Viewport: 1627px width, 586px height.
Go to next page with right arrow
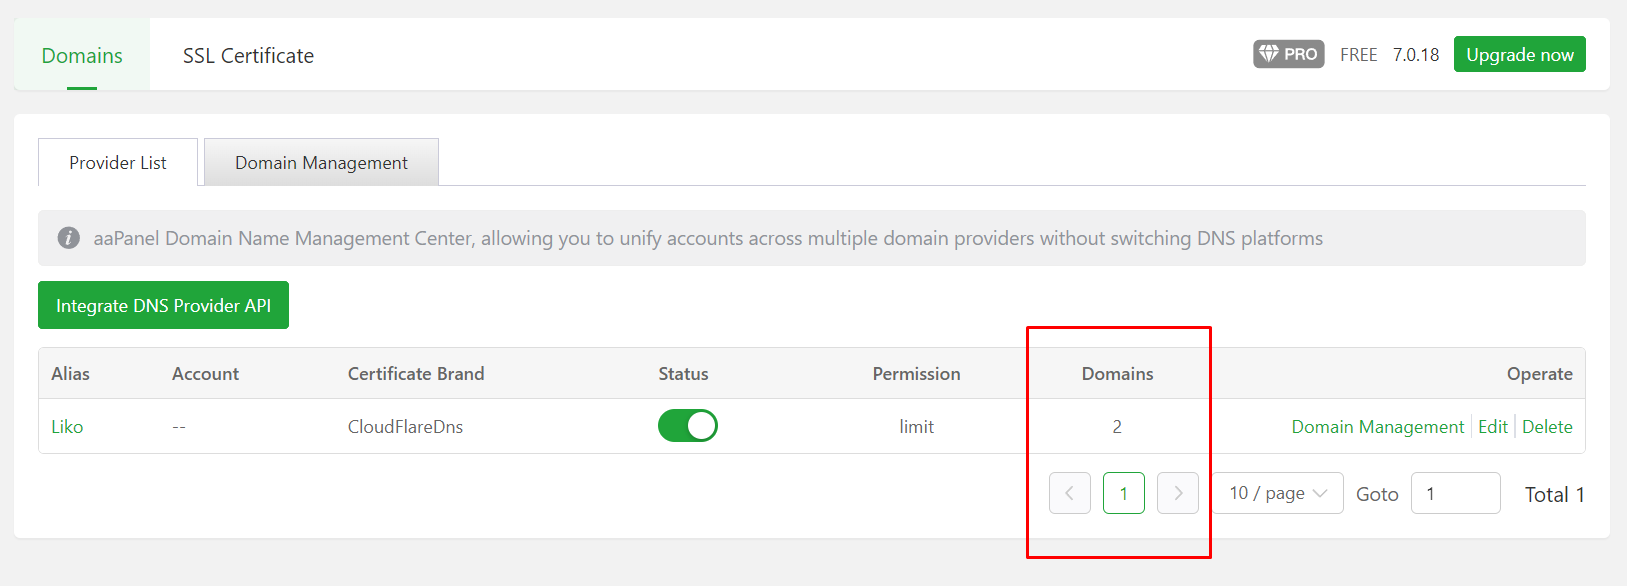(x=1177, y=493)
